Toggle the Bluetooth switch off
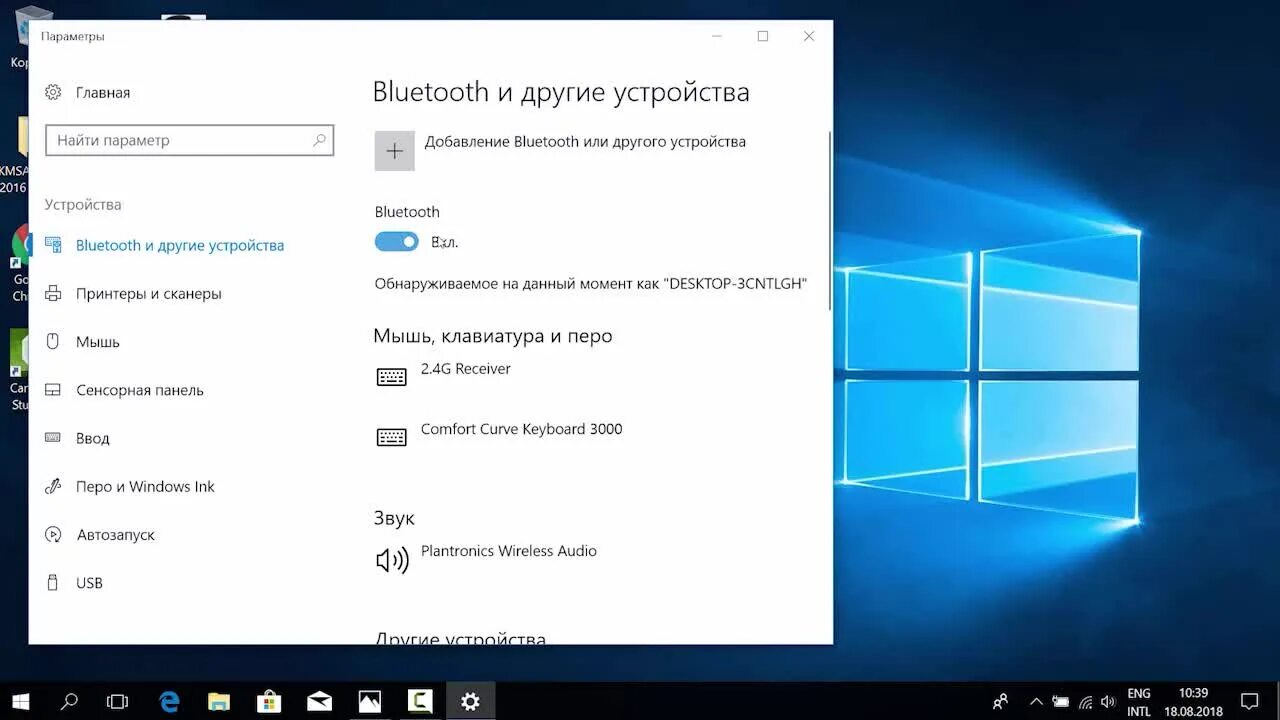 [x=397, y=242]
